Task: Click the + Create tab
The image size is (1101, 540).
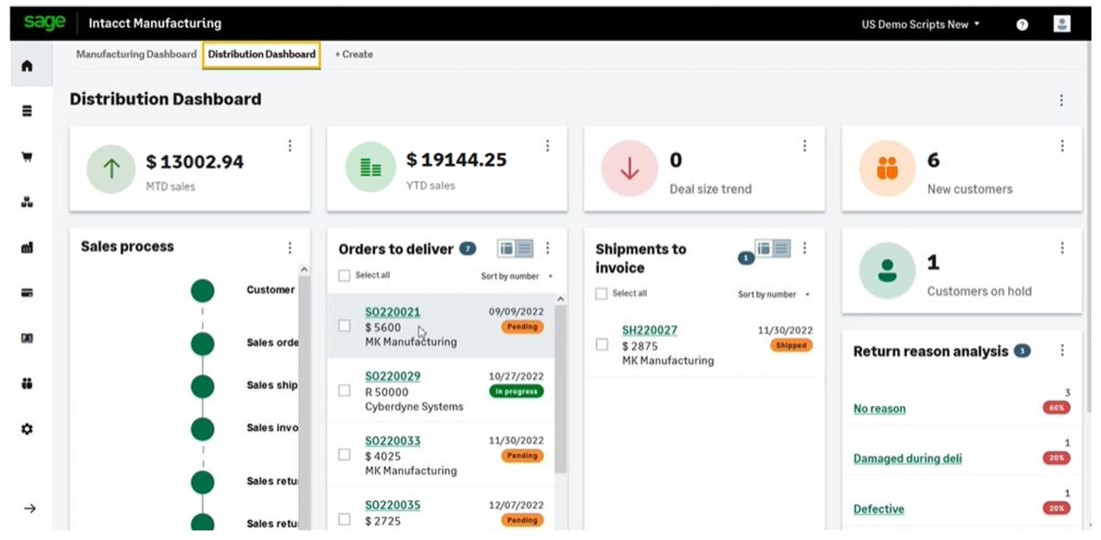Action: [x=354, y=54]
